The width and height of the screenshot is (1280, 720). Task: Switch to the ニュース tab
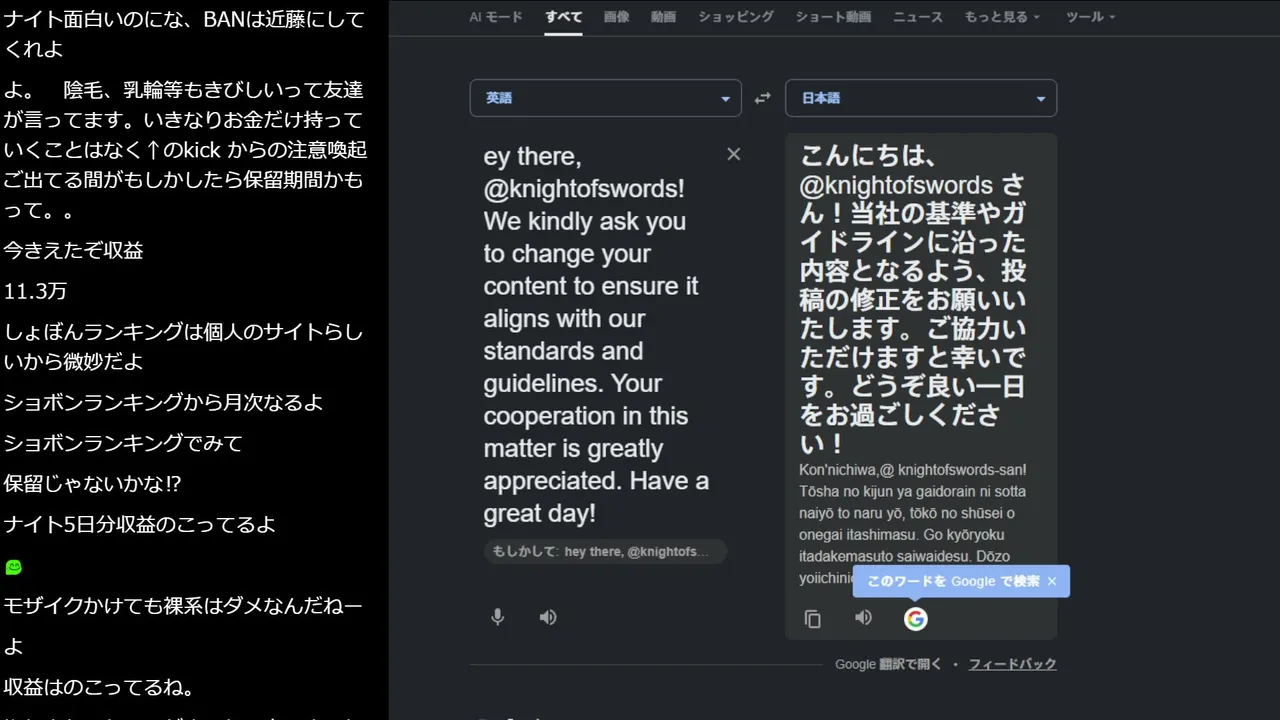coord(918,17)
